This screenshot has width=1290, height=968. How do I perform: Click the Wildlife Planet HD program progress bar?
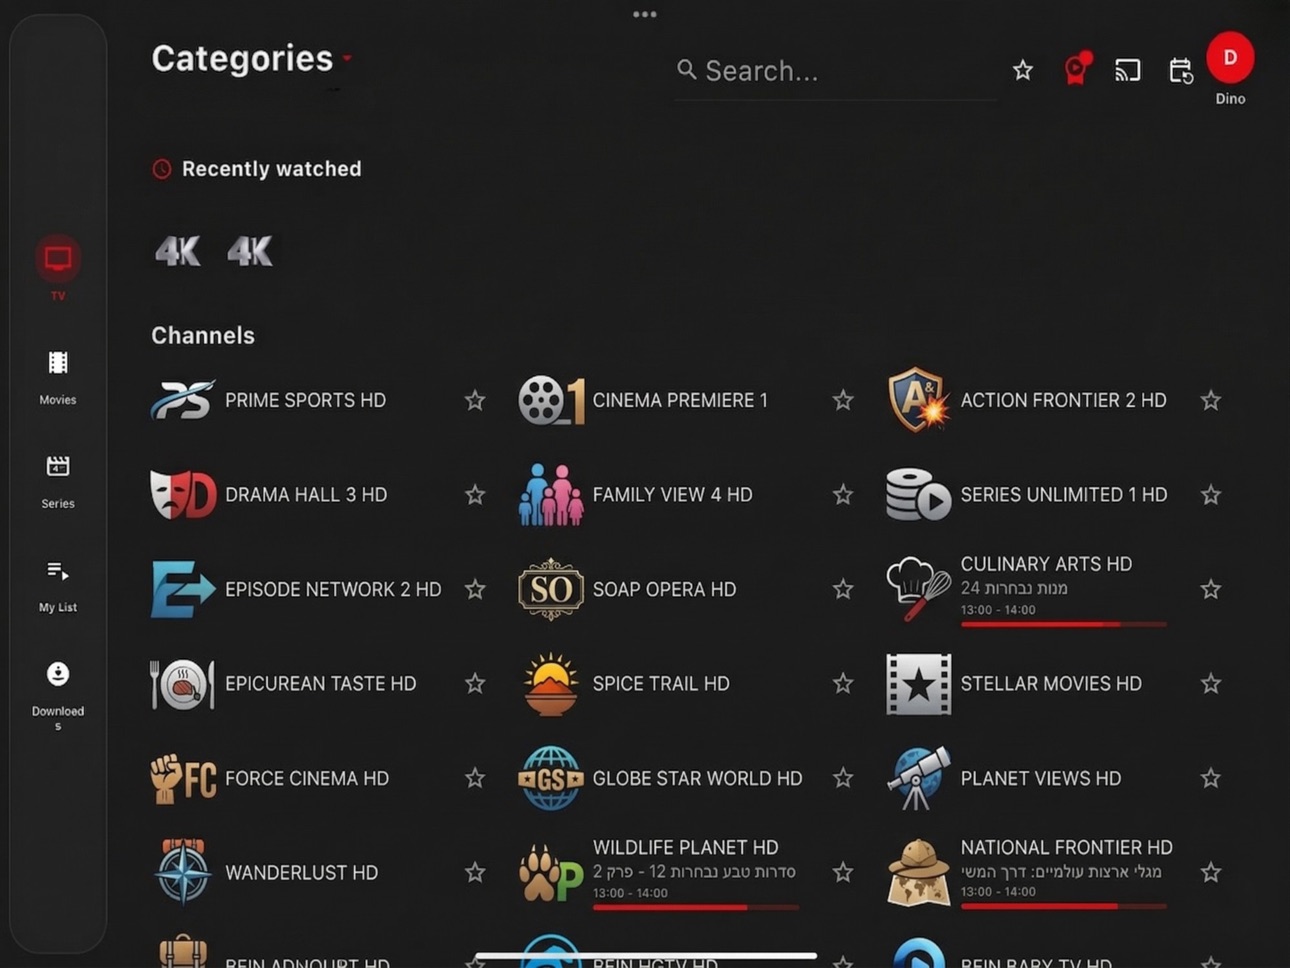click(x=695, y=907)
